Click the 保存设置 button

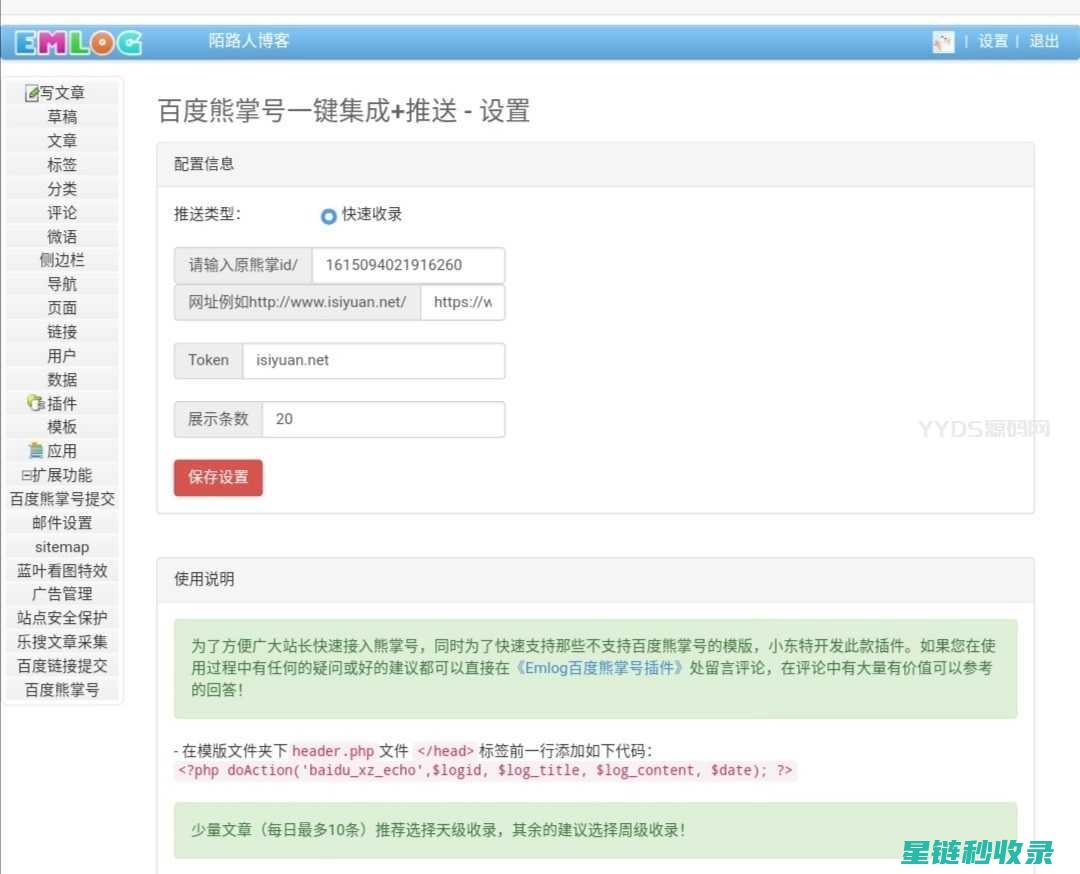click(218, 477)
